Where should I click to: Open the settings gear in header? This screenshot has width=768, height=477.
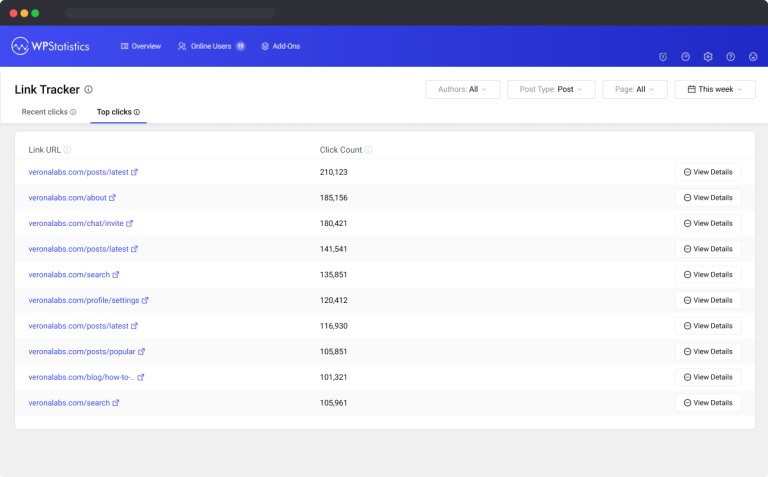coord(708,57)
